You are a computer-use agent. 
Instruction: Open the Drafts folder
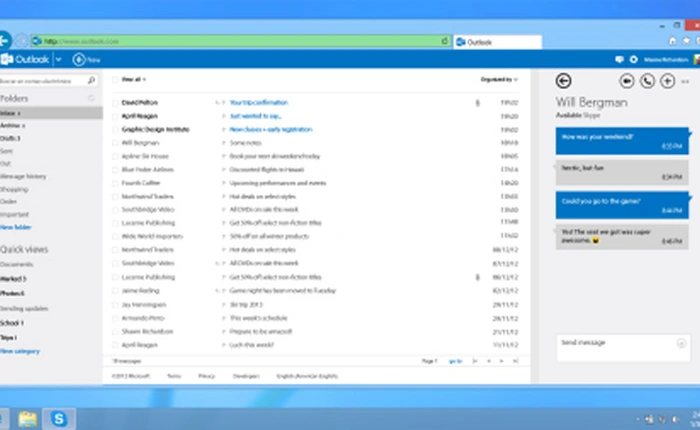(x=10, y=138)
